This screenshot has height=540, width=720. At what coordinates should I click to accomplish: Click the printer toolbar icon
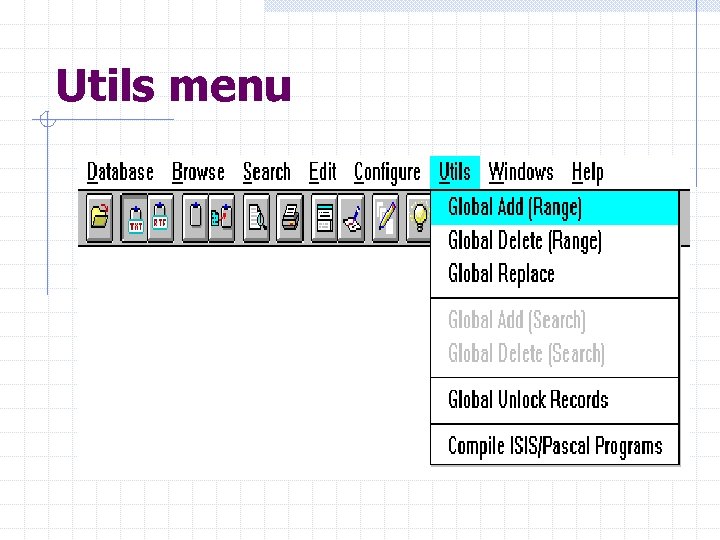[x=290, y=217]
